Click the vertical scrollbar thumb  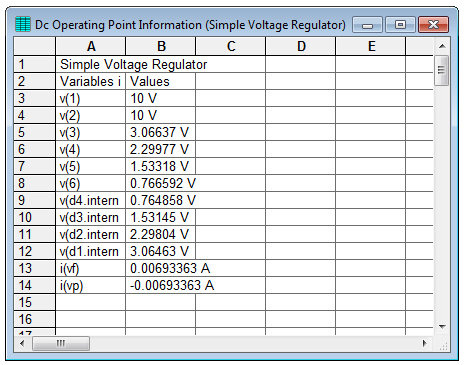(442, 71)
